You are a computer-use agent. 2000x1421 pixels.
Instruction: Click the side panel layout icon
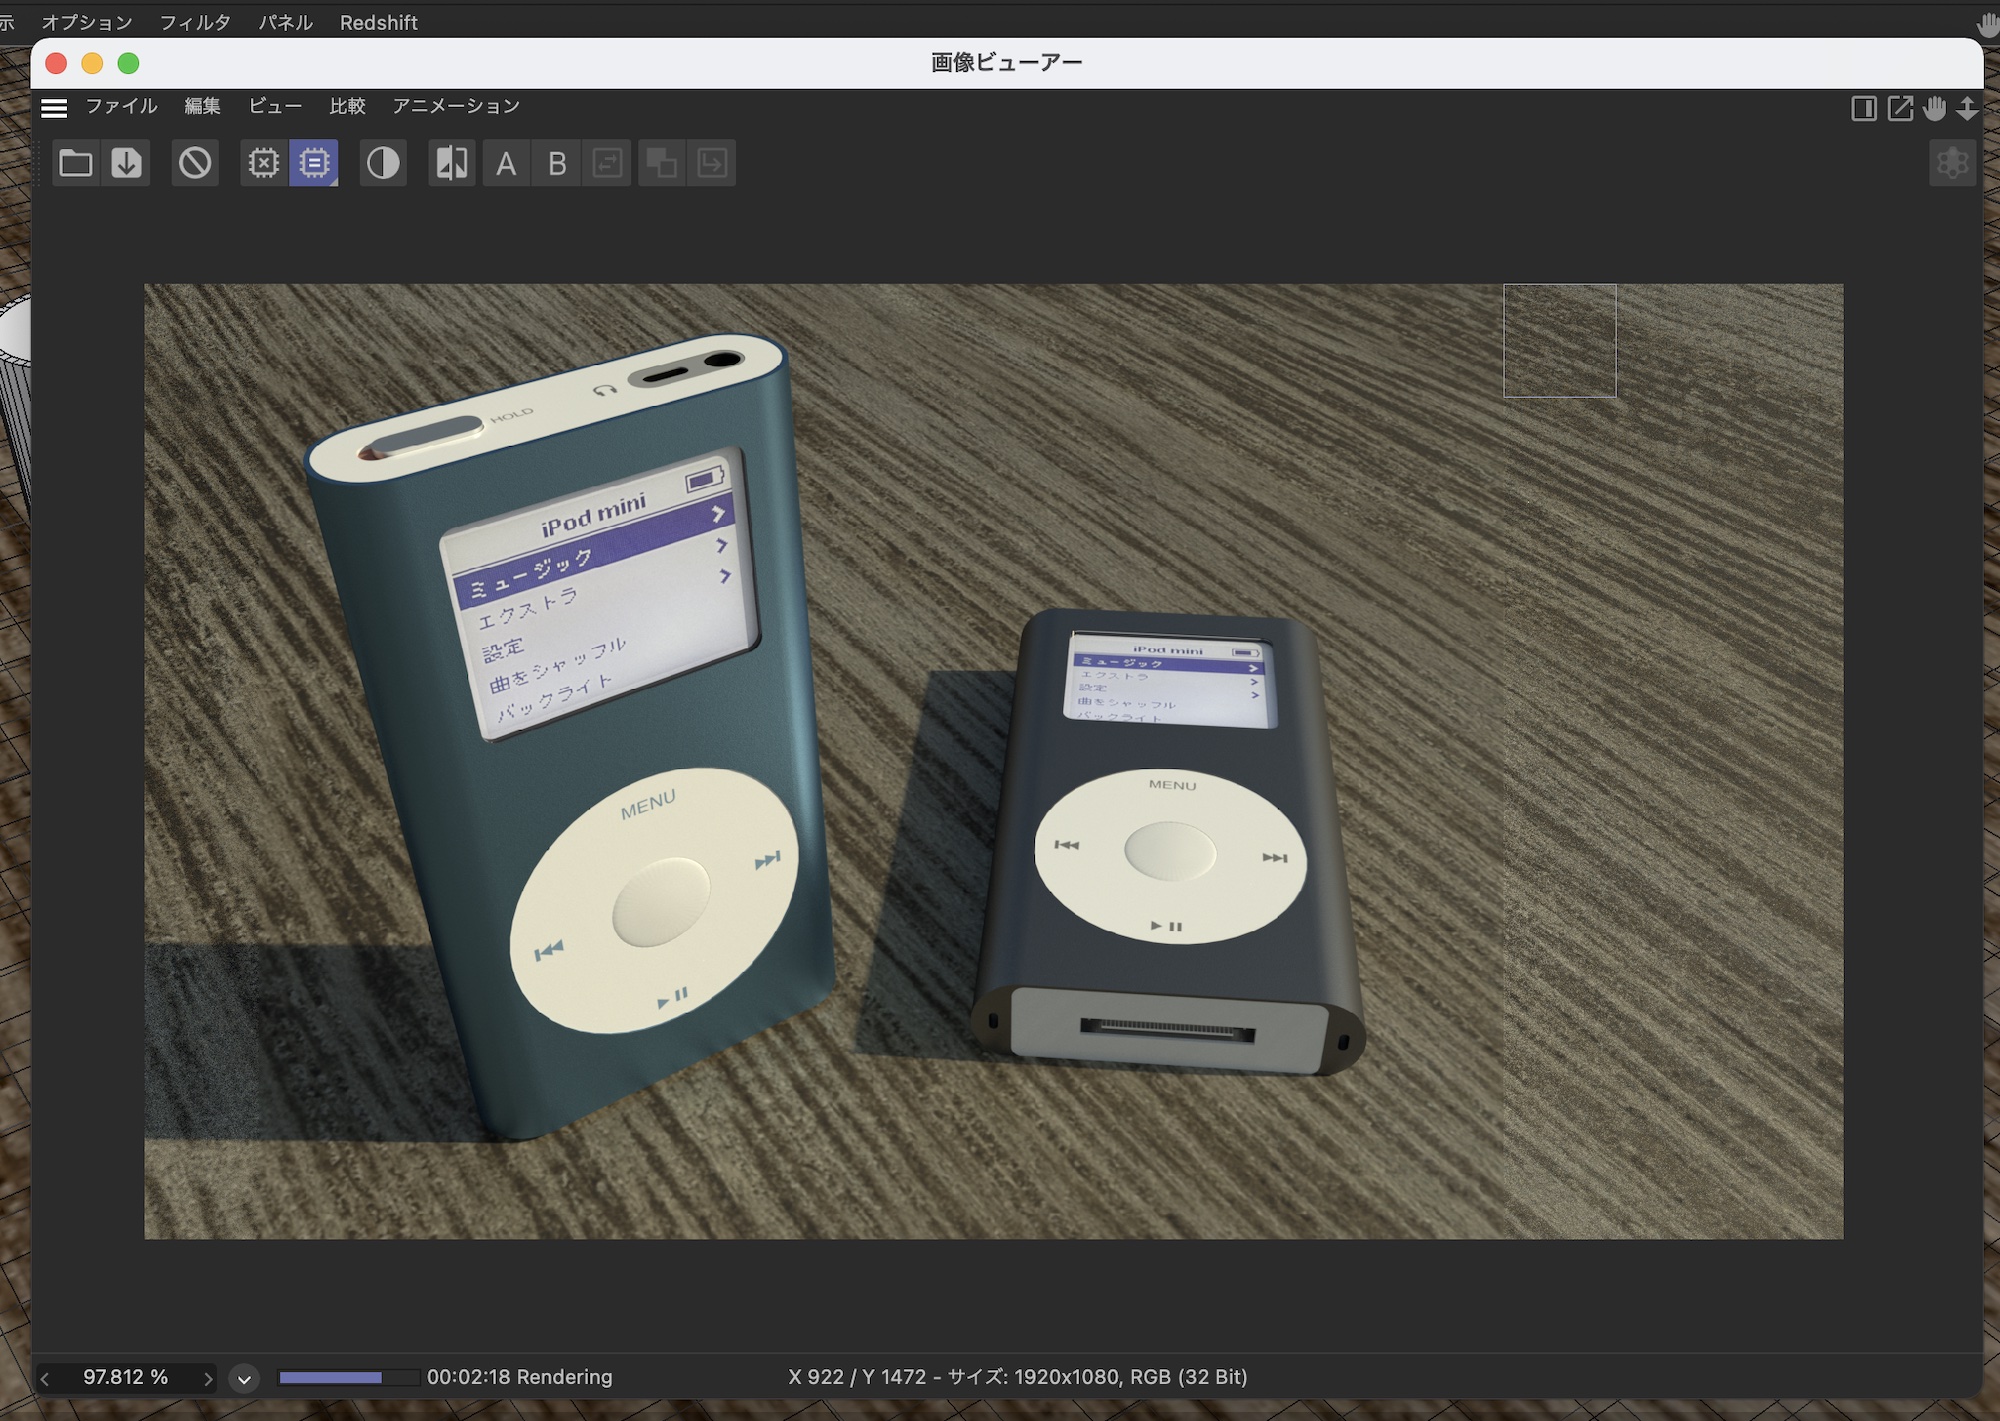point(1863,108)
